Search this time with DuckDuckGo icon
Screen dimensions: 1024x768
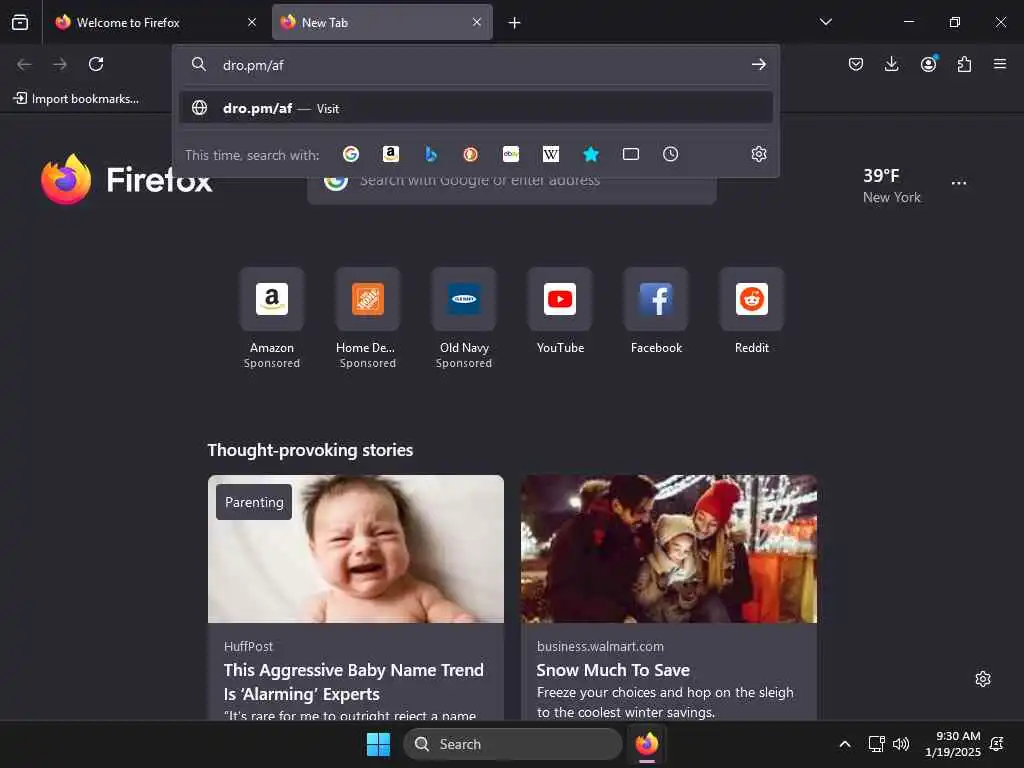[471, 154]
